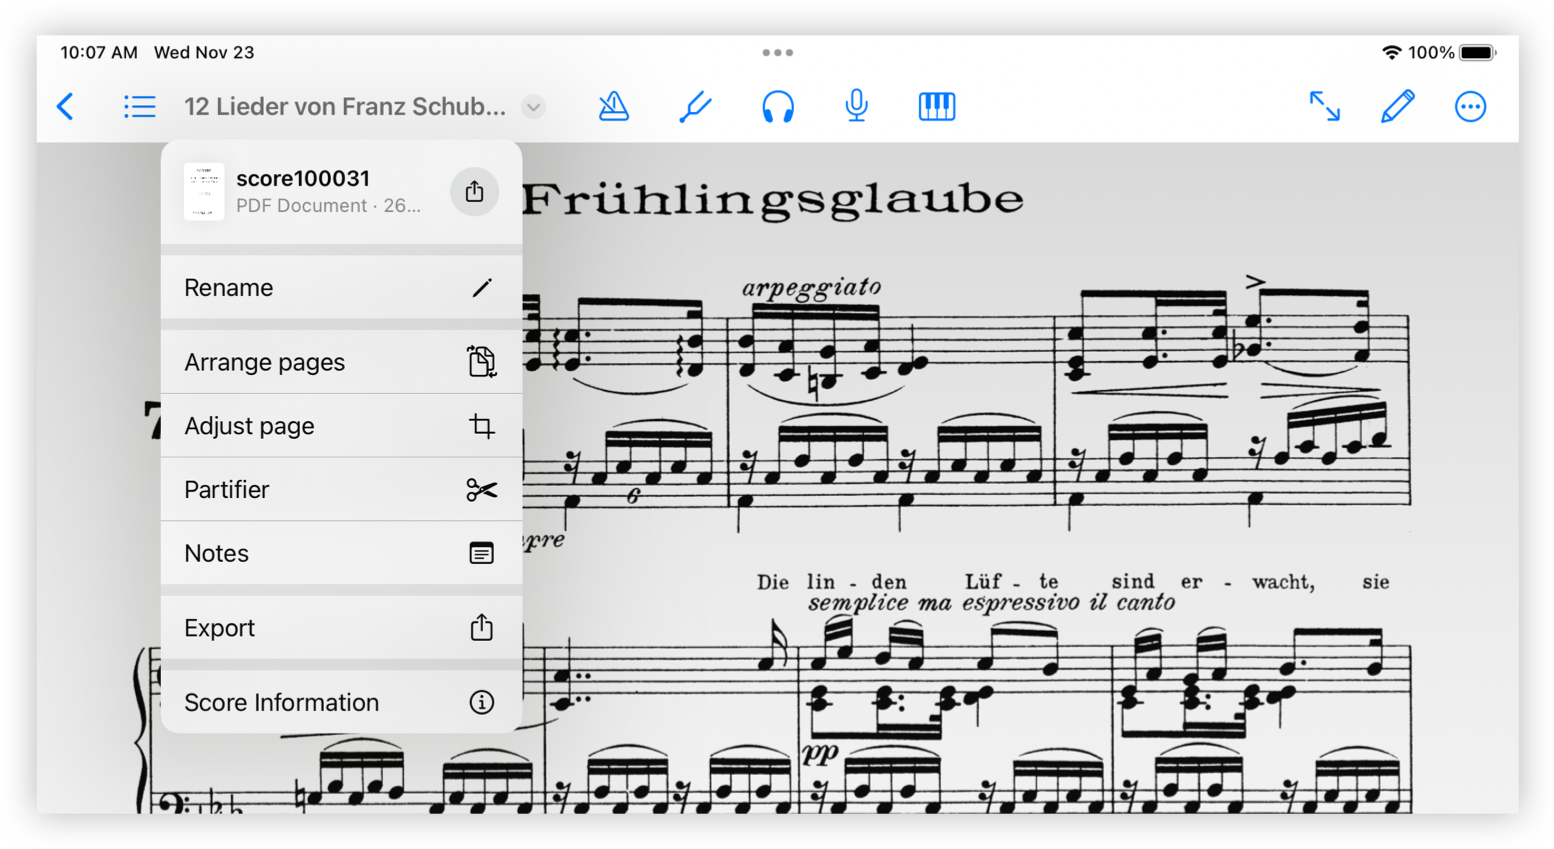Click the score title '12 Lieder von Franz Schub...'
Screen dimensions: 1554x849
click(x=345, y=106)
